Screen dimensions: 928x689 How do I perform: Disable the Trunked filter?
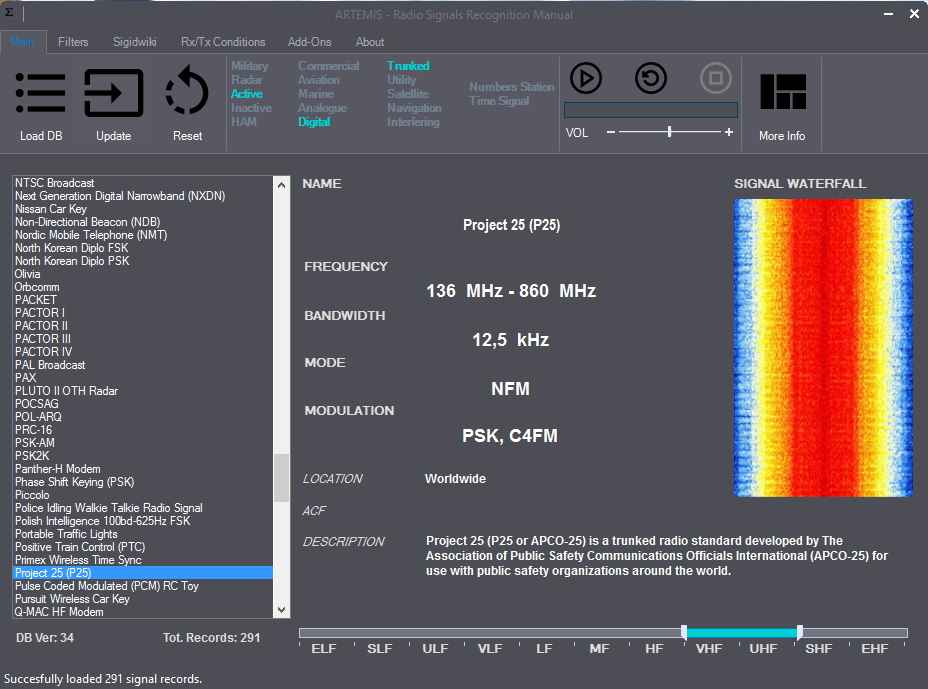tap(408, 66)
